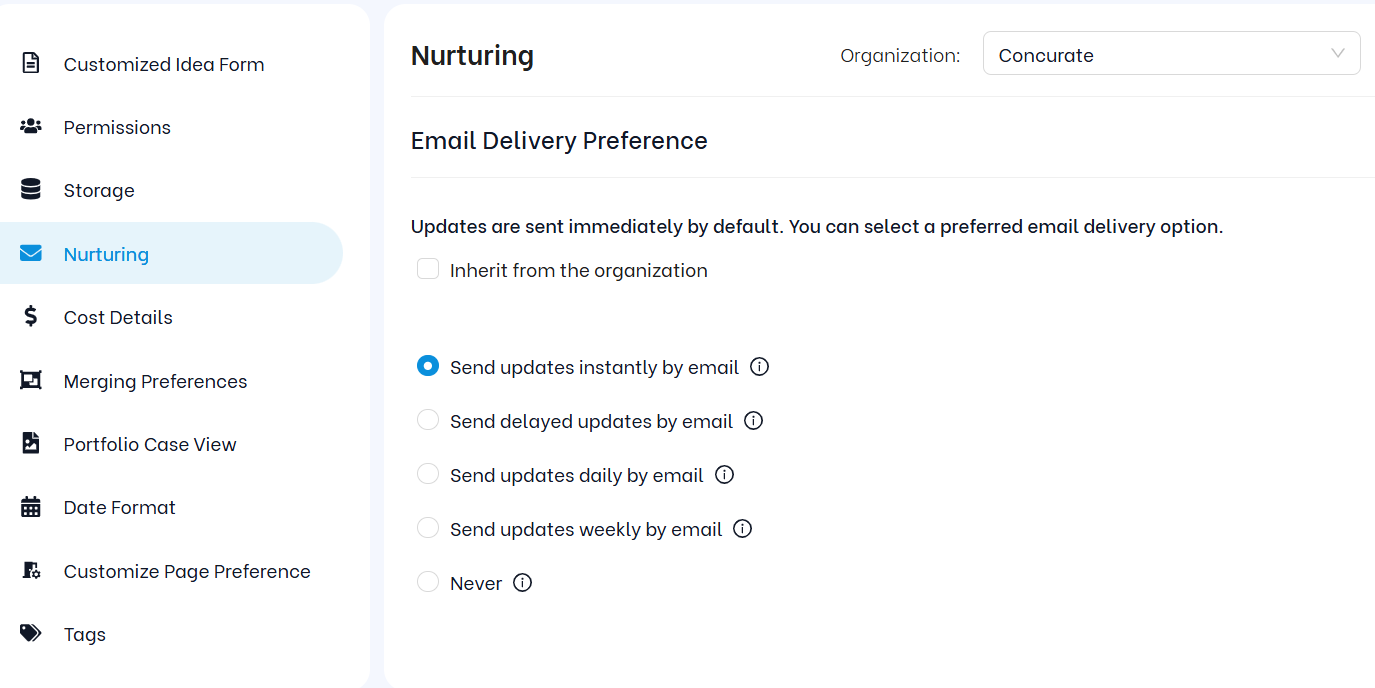Expand the Organization dropdown chevron arrow

[x=1338, y=54]
